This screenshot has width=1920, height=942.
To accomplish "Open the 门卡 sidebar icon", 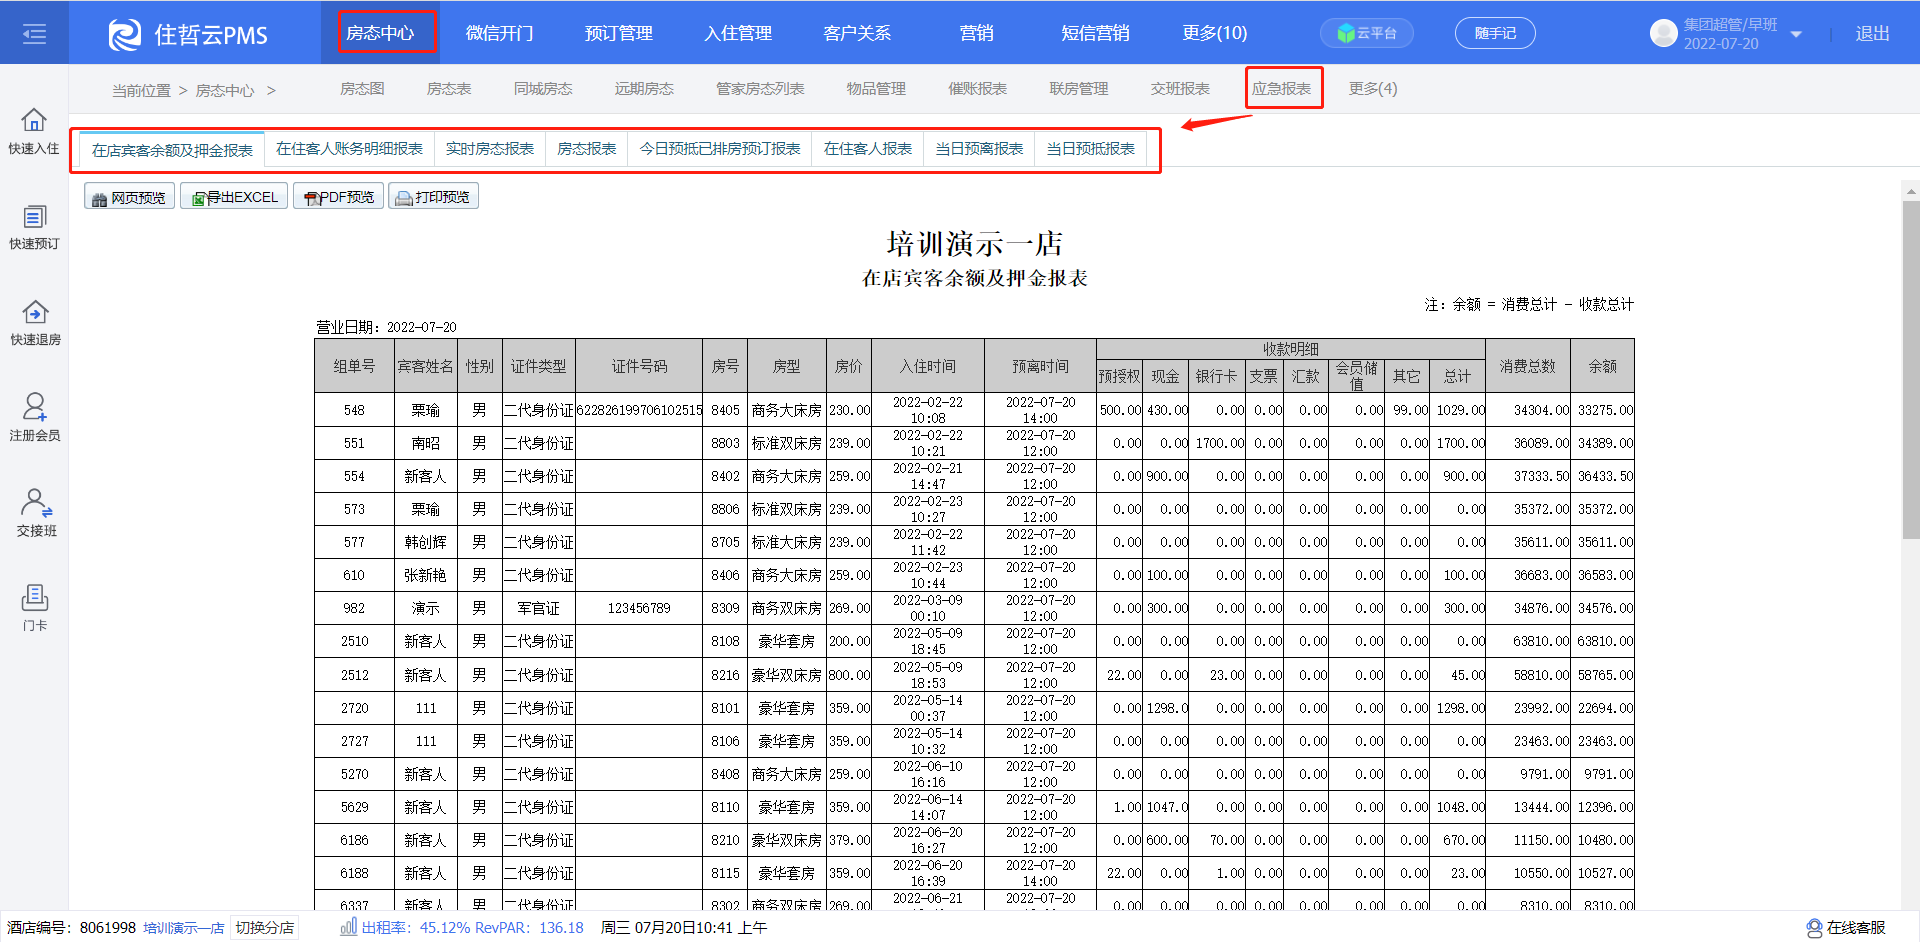I will click(x=35, y=608).
